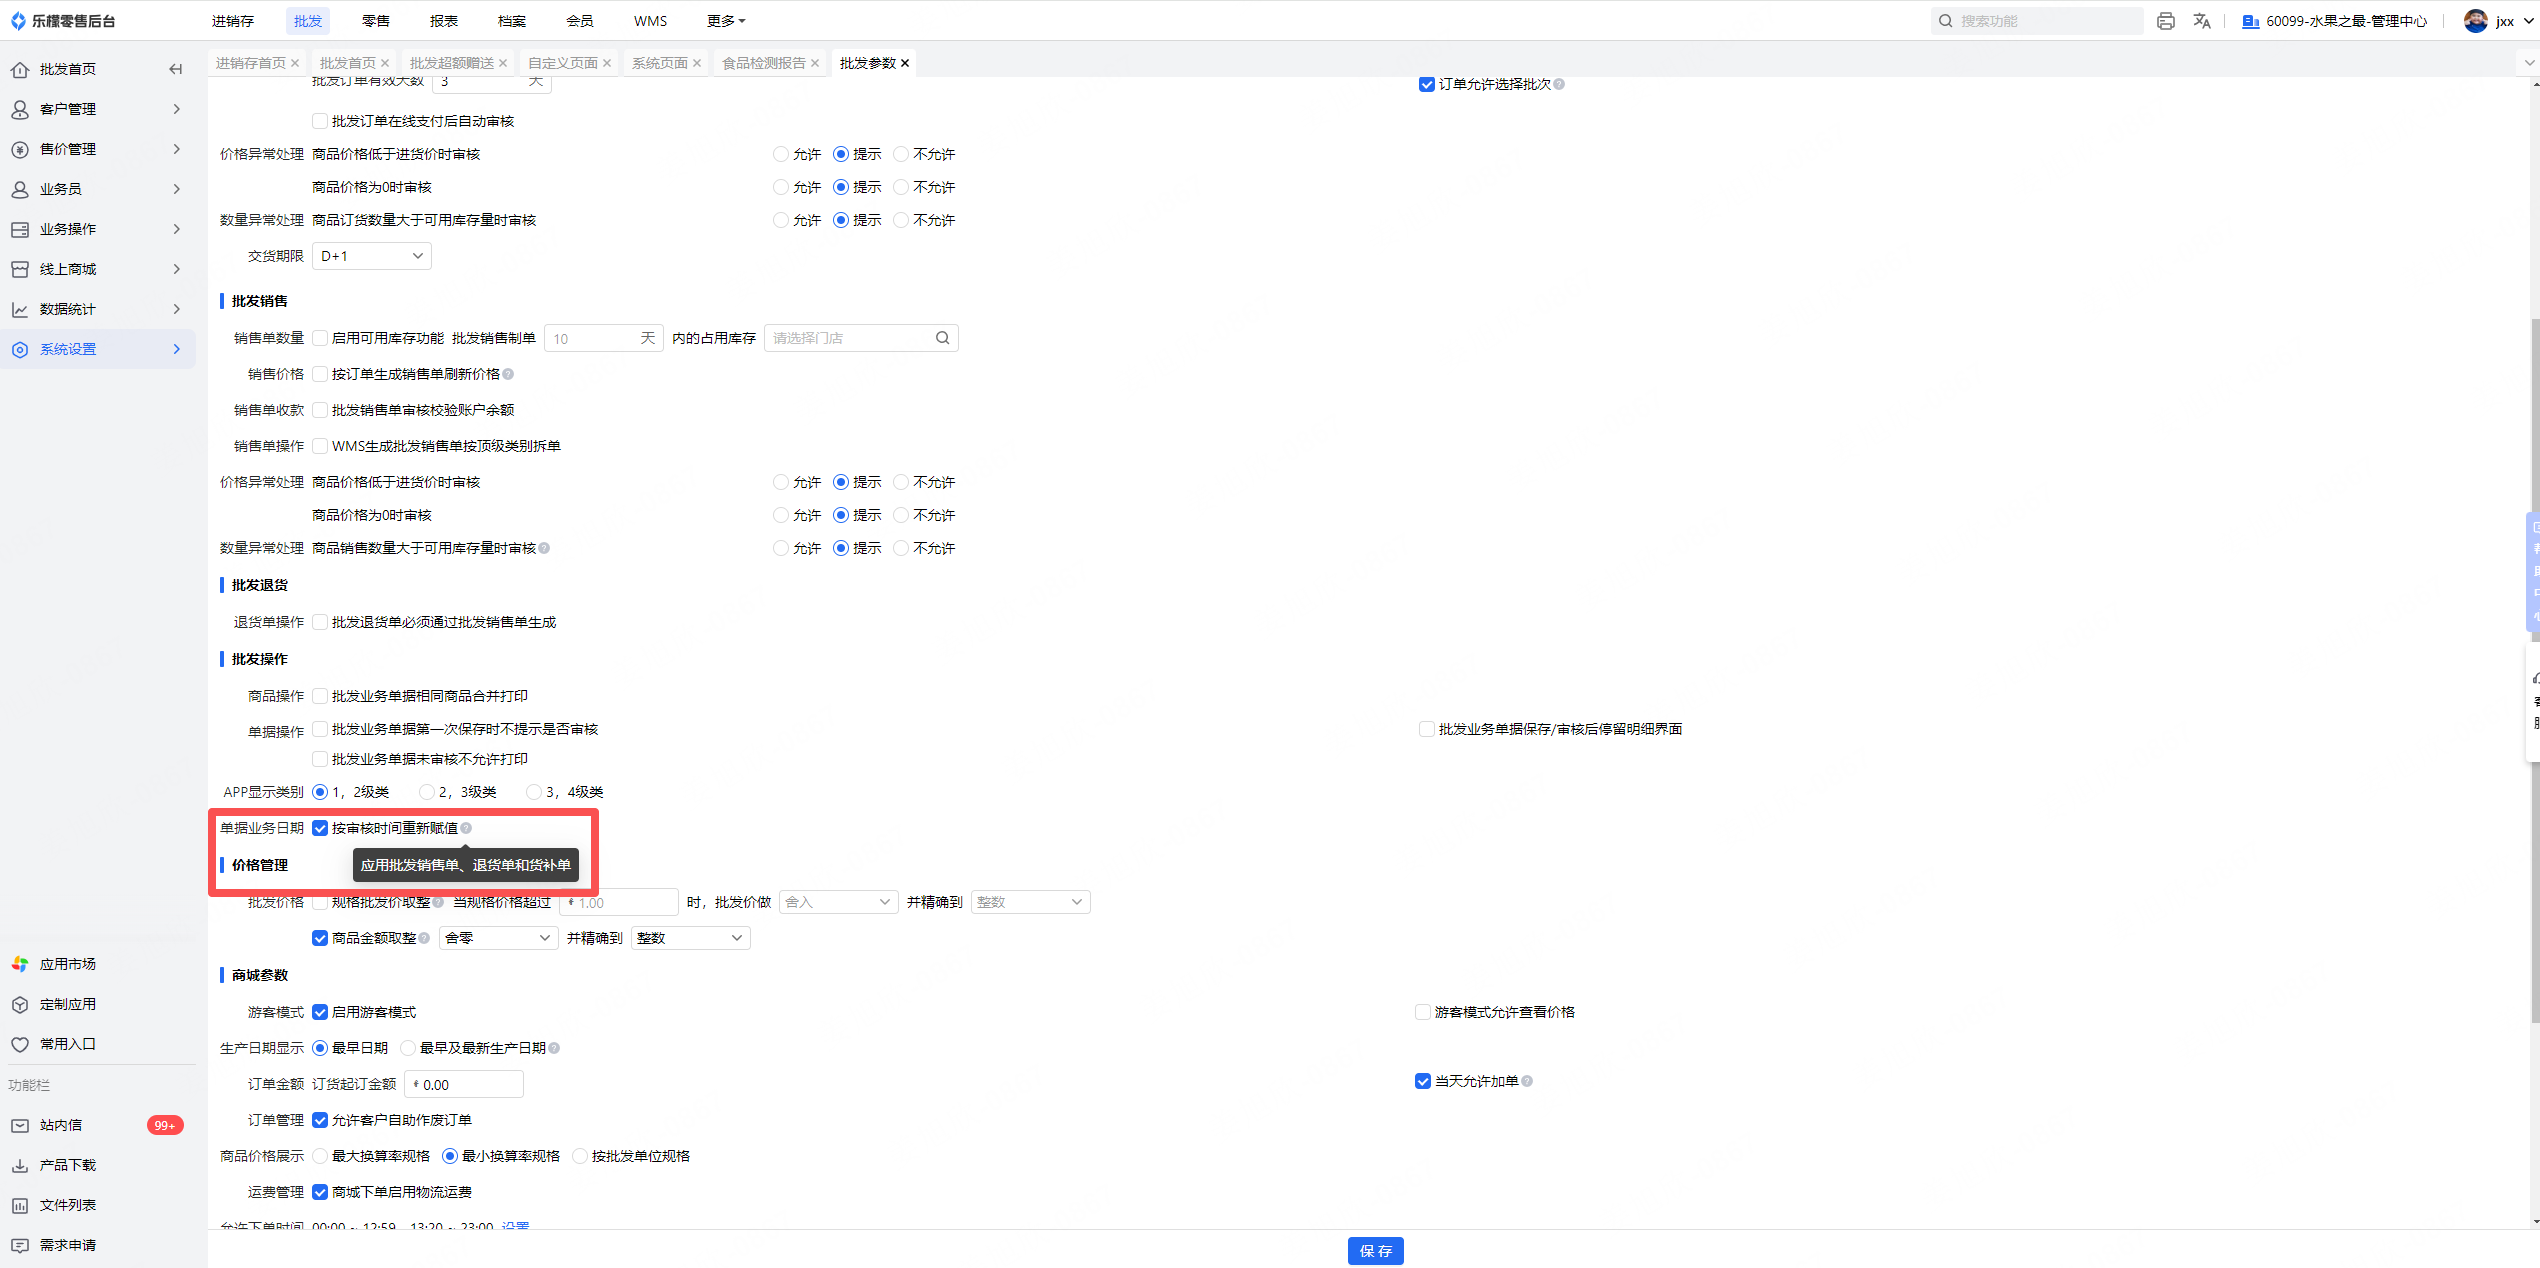The height and width of the screenshot is (1268, 2540).
Task: Click help icon next to 按审核时间重新赋值
Action: click(x=467, y=828)
